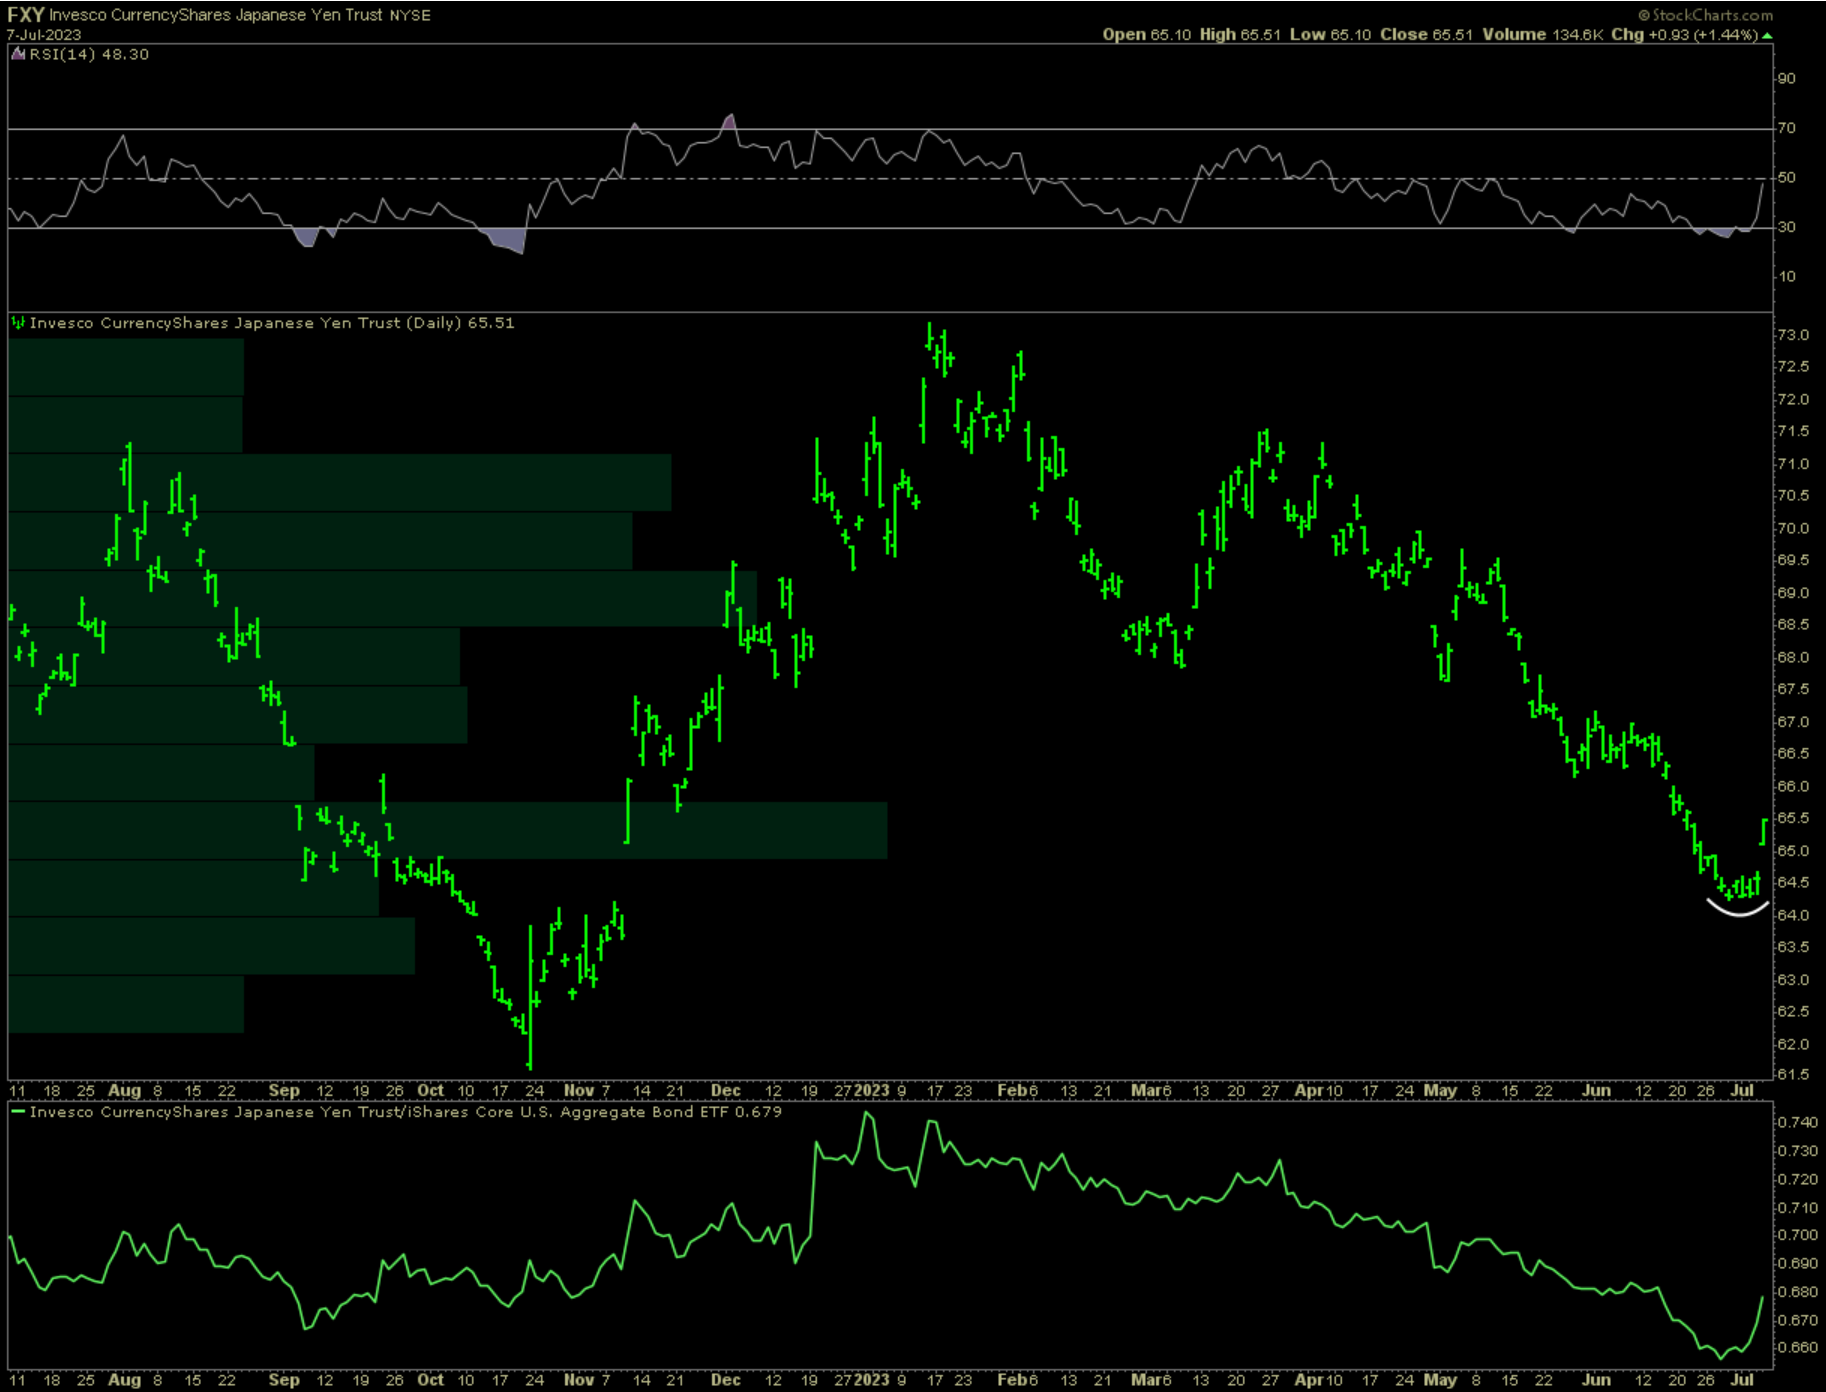Click the 50 level on the RSI axis

[x=1786, y=177]
